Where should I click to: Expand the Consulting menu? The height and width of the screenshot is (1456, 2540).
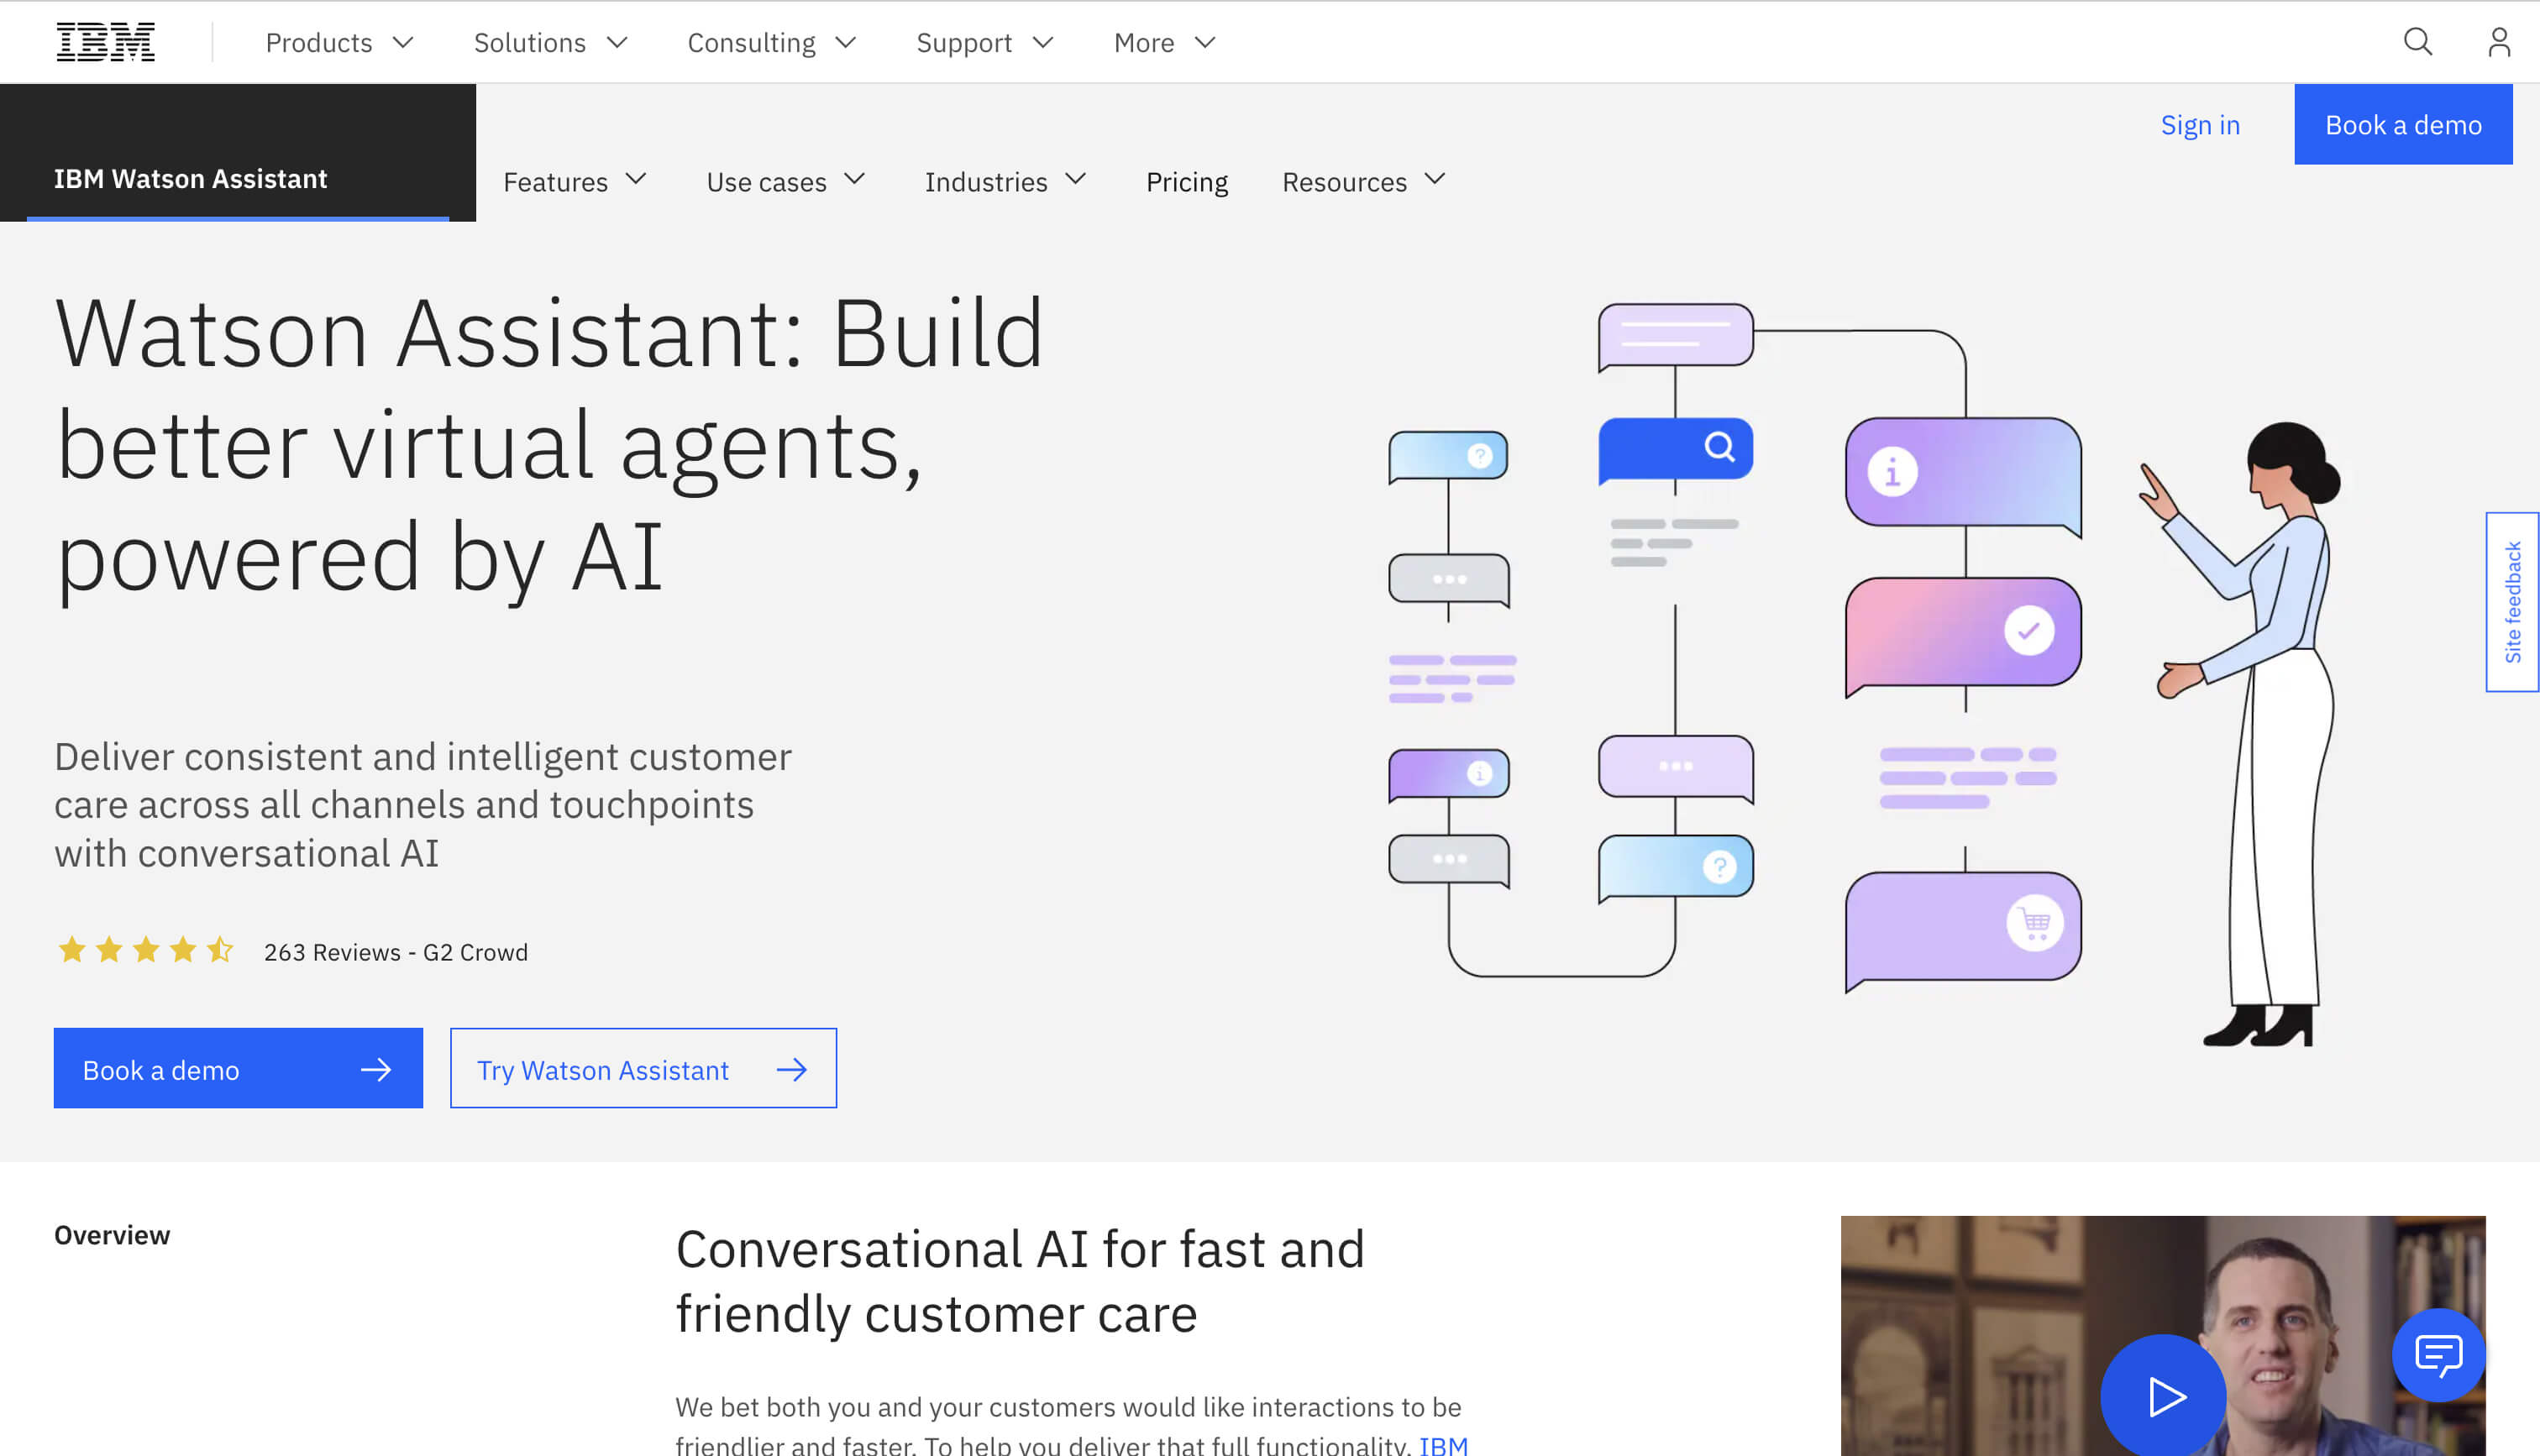(772, 42)
